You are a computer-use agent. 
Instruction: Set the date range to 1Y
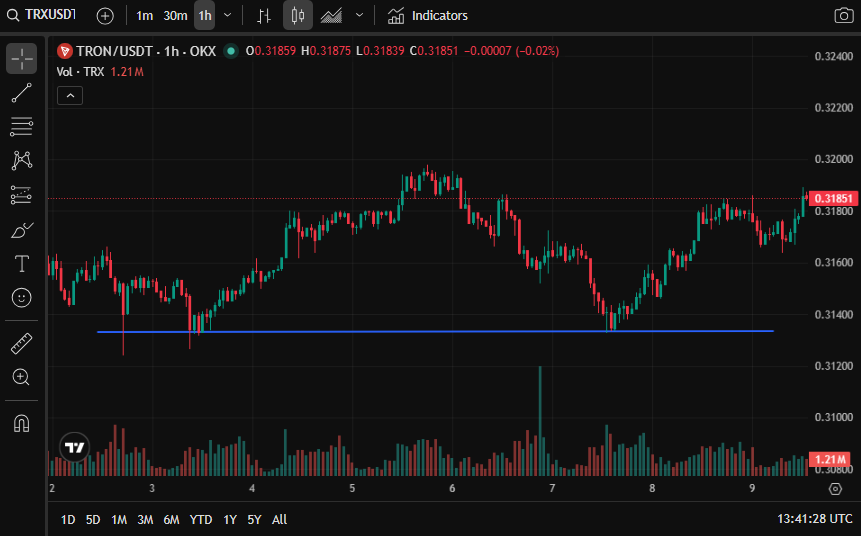230,520
